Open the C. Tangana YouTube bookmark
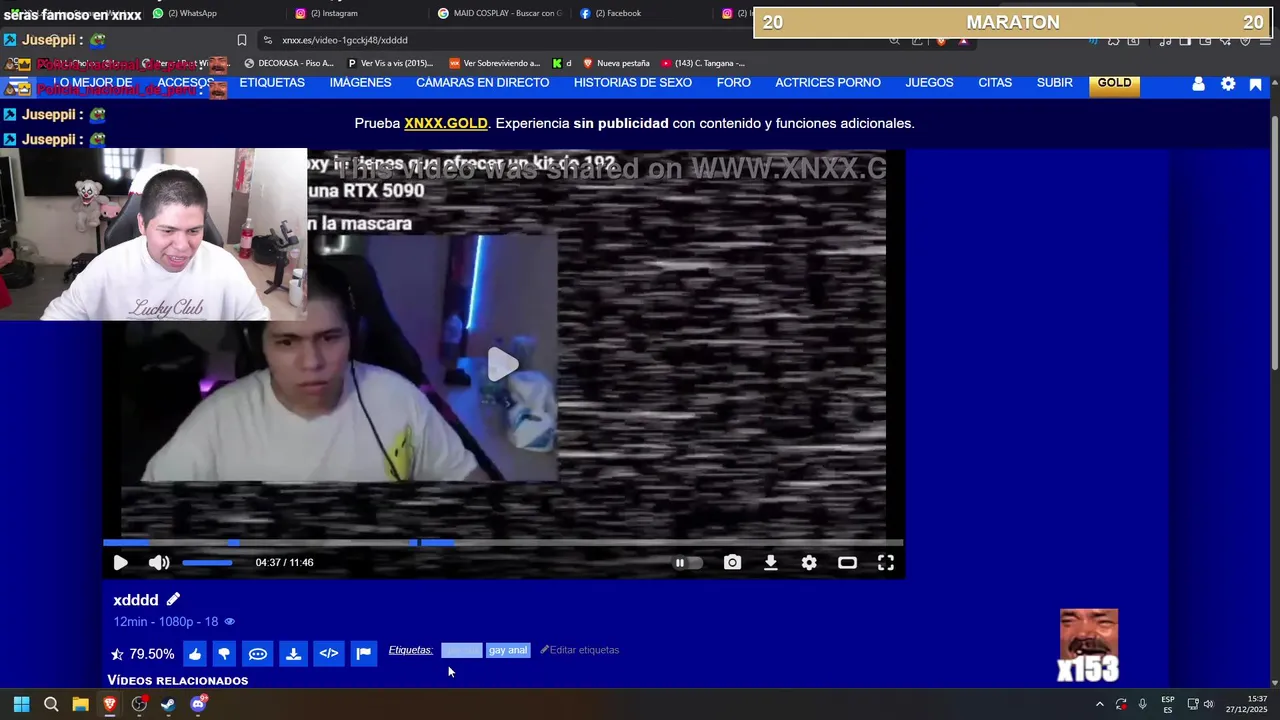Image resolution: width=1280 pixels, height=720 pixels. [x=703, y=63]
